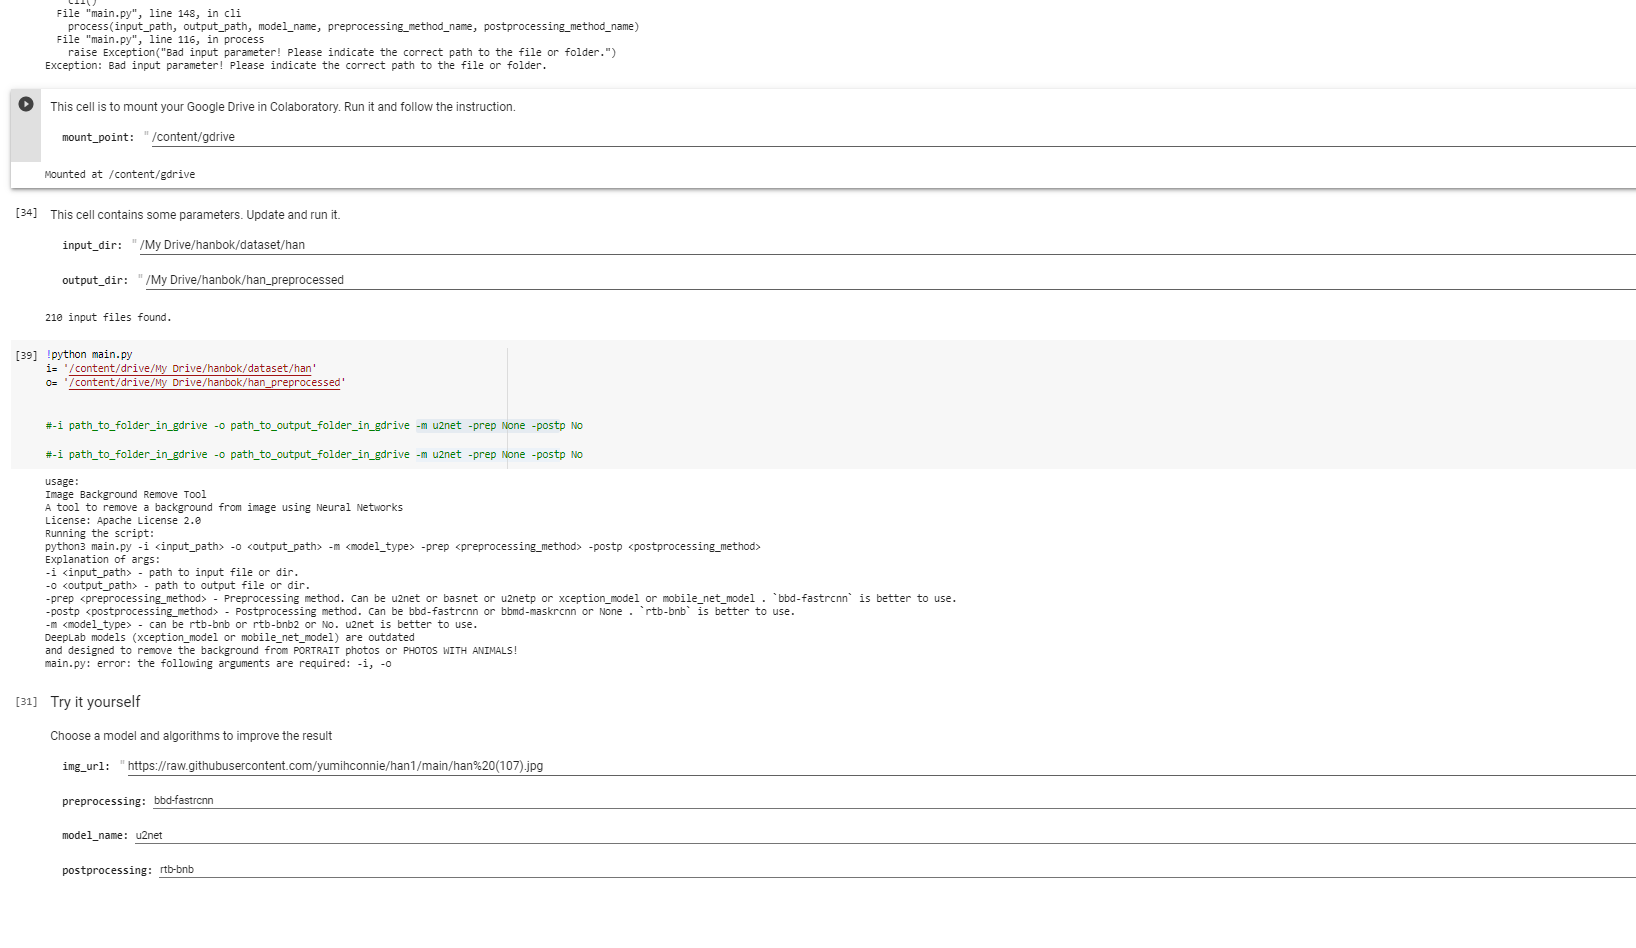Click the play button on the mount Drive cell

pos(24,103)
